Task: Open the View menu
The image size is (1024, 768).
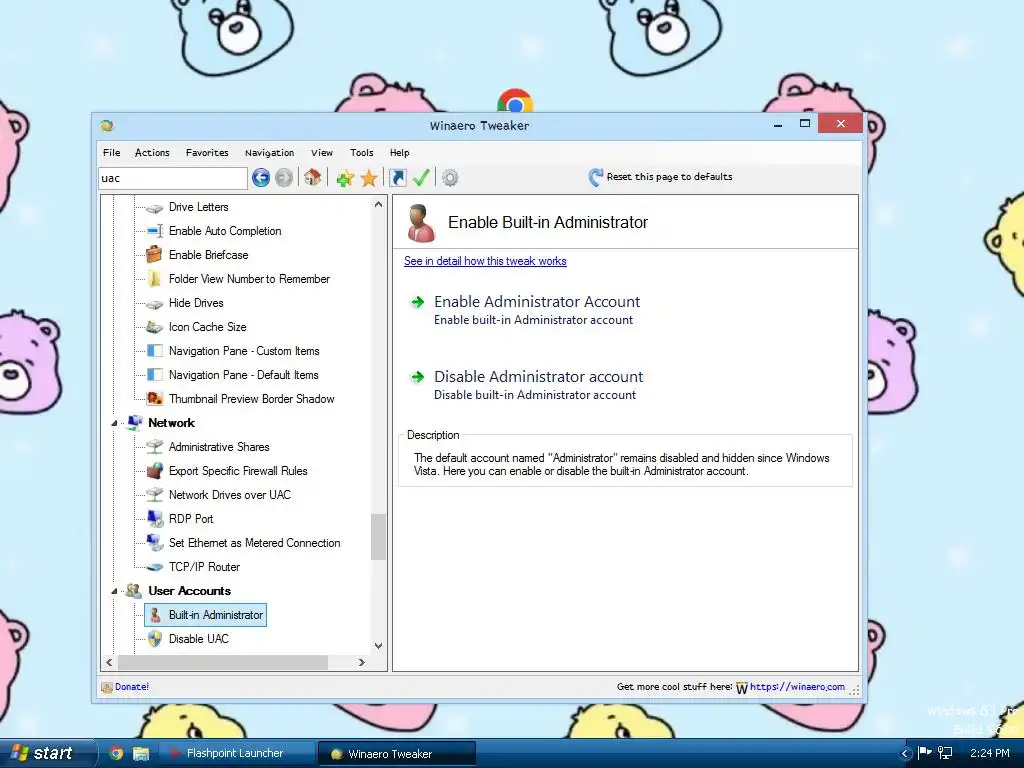Action: (x=322, y=152)
